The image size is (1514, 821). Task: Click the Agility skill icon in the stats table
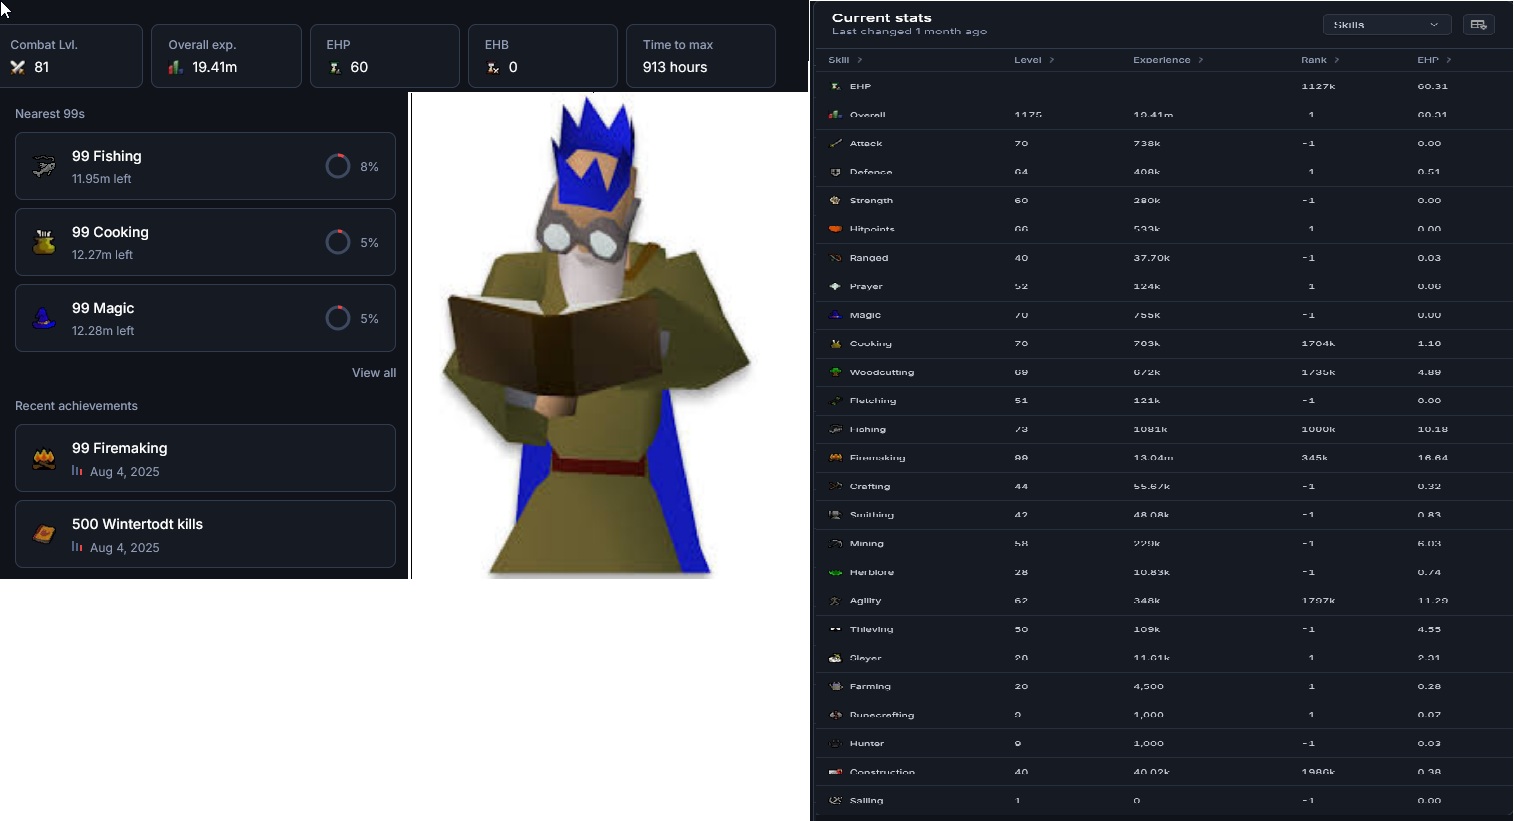click(x=836, y=601)
